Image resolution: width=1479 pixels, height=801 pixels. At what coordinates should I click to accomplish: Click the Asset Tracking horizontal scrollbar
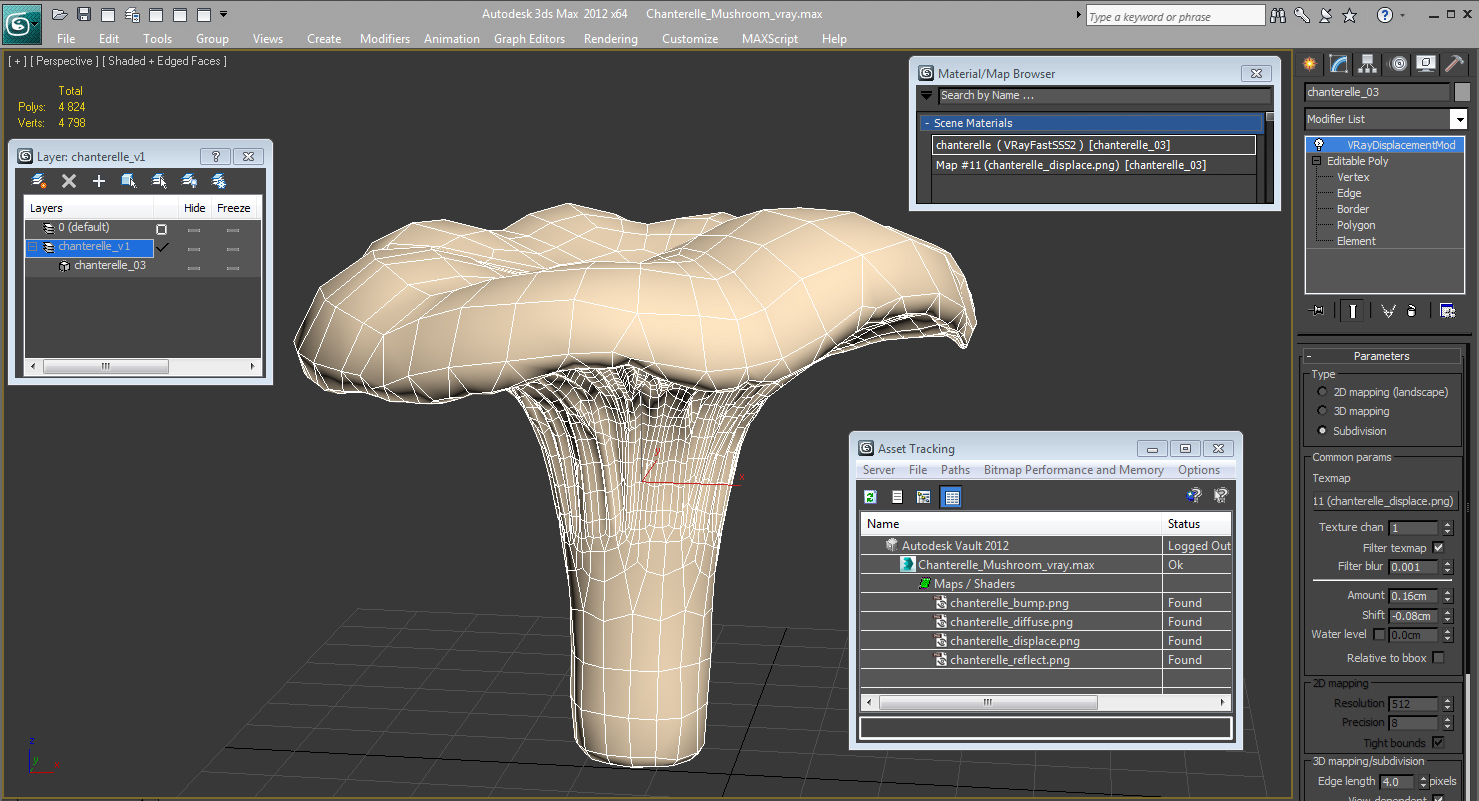[1045, 703]
